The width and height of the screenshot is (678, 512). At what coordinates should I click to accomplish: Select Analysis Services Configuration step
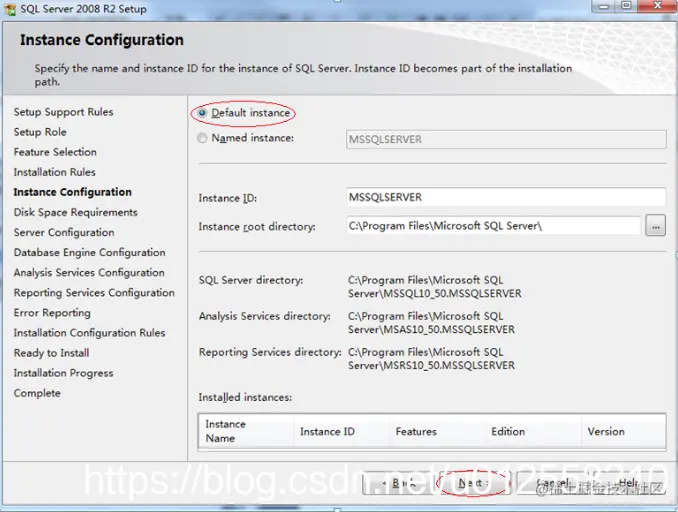[89, 272]
